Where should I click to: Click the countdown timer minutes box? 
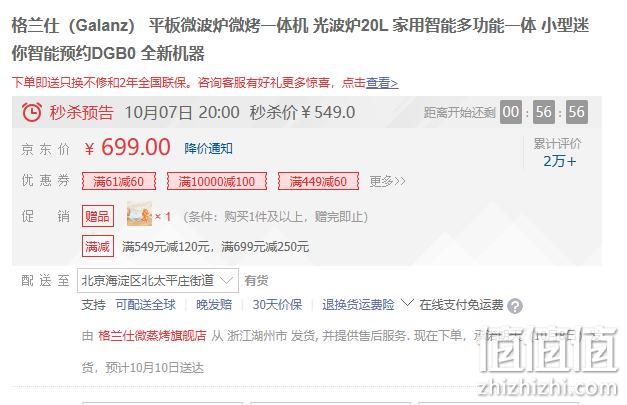544,112
